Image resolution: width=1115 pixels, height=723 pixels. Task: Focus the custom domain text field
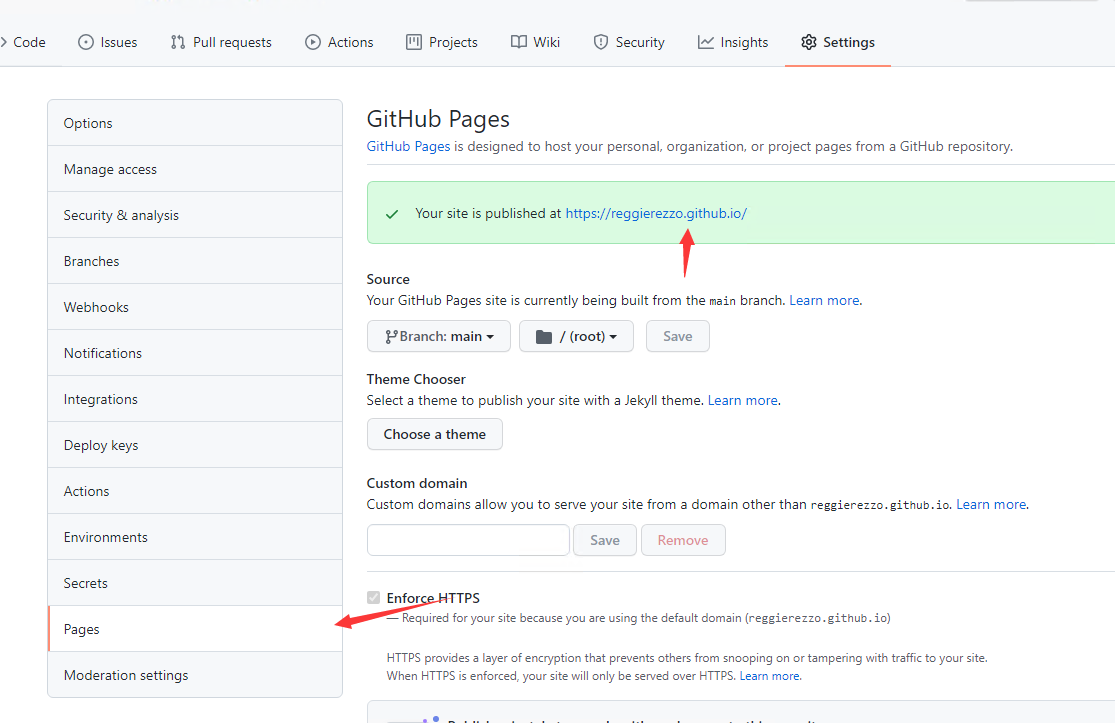pyautogui.click(x=468, y=540)
